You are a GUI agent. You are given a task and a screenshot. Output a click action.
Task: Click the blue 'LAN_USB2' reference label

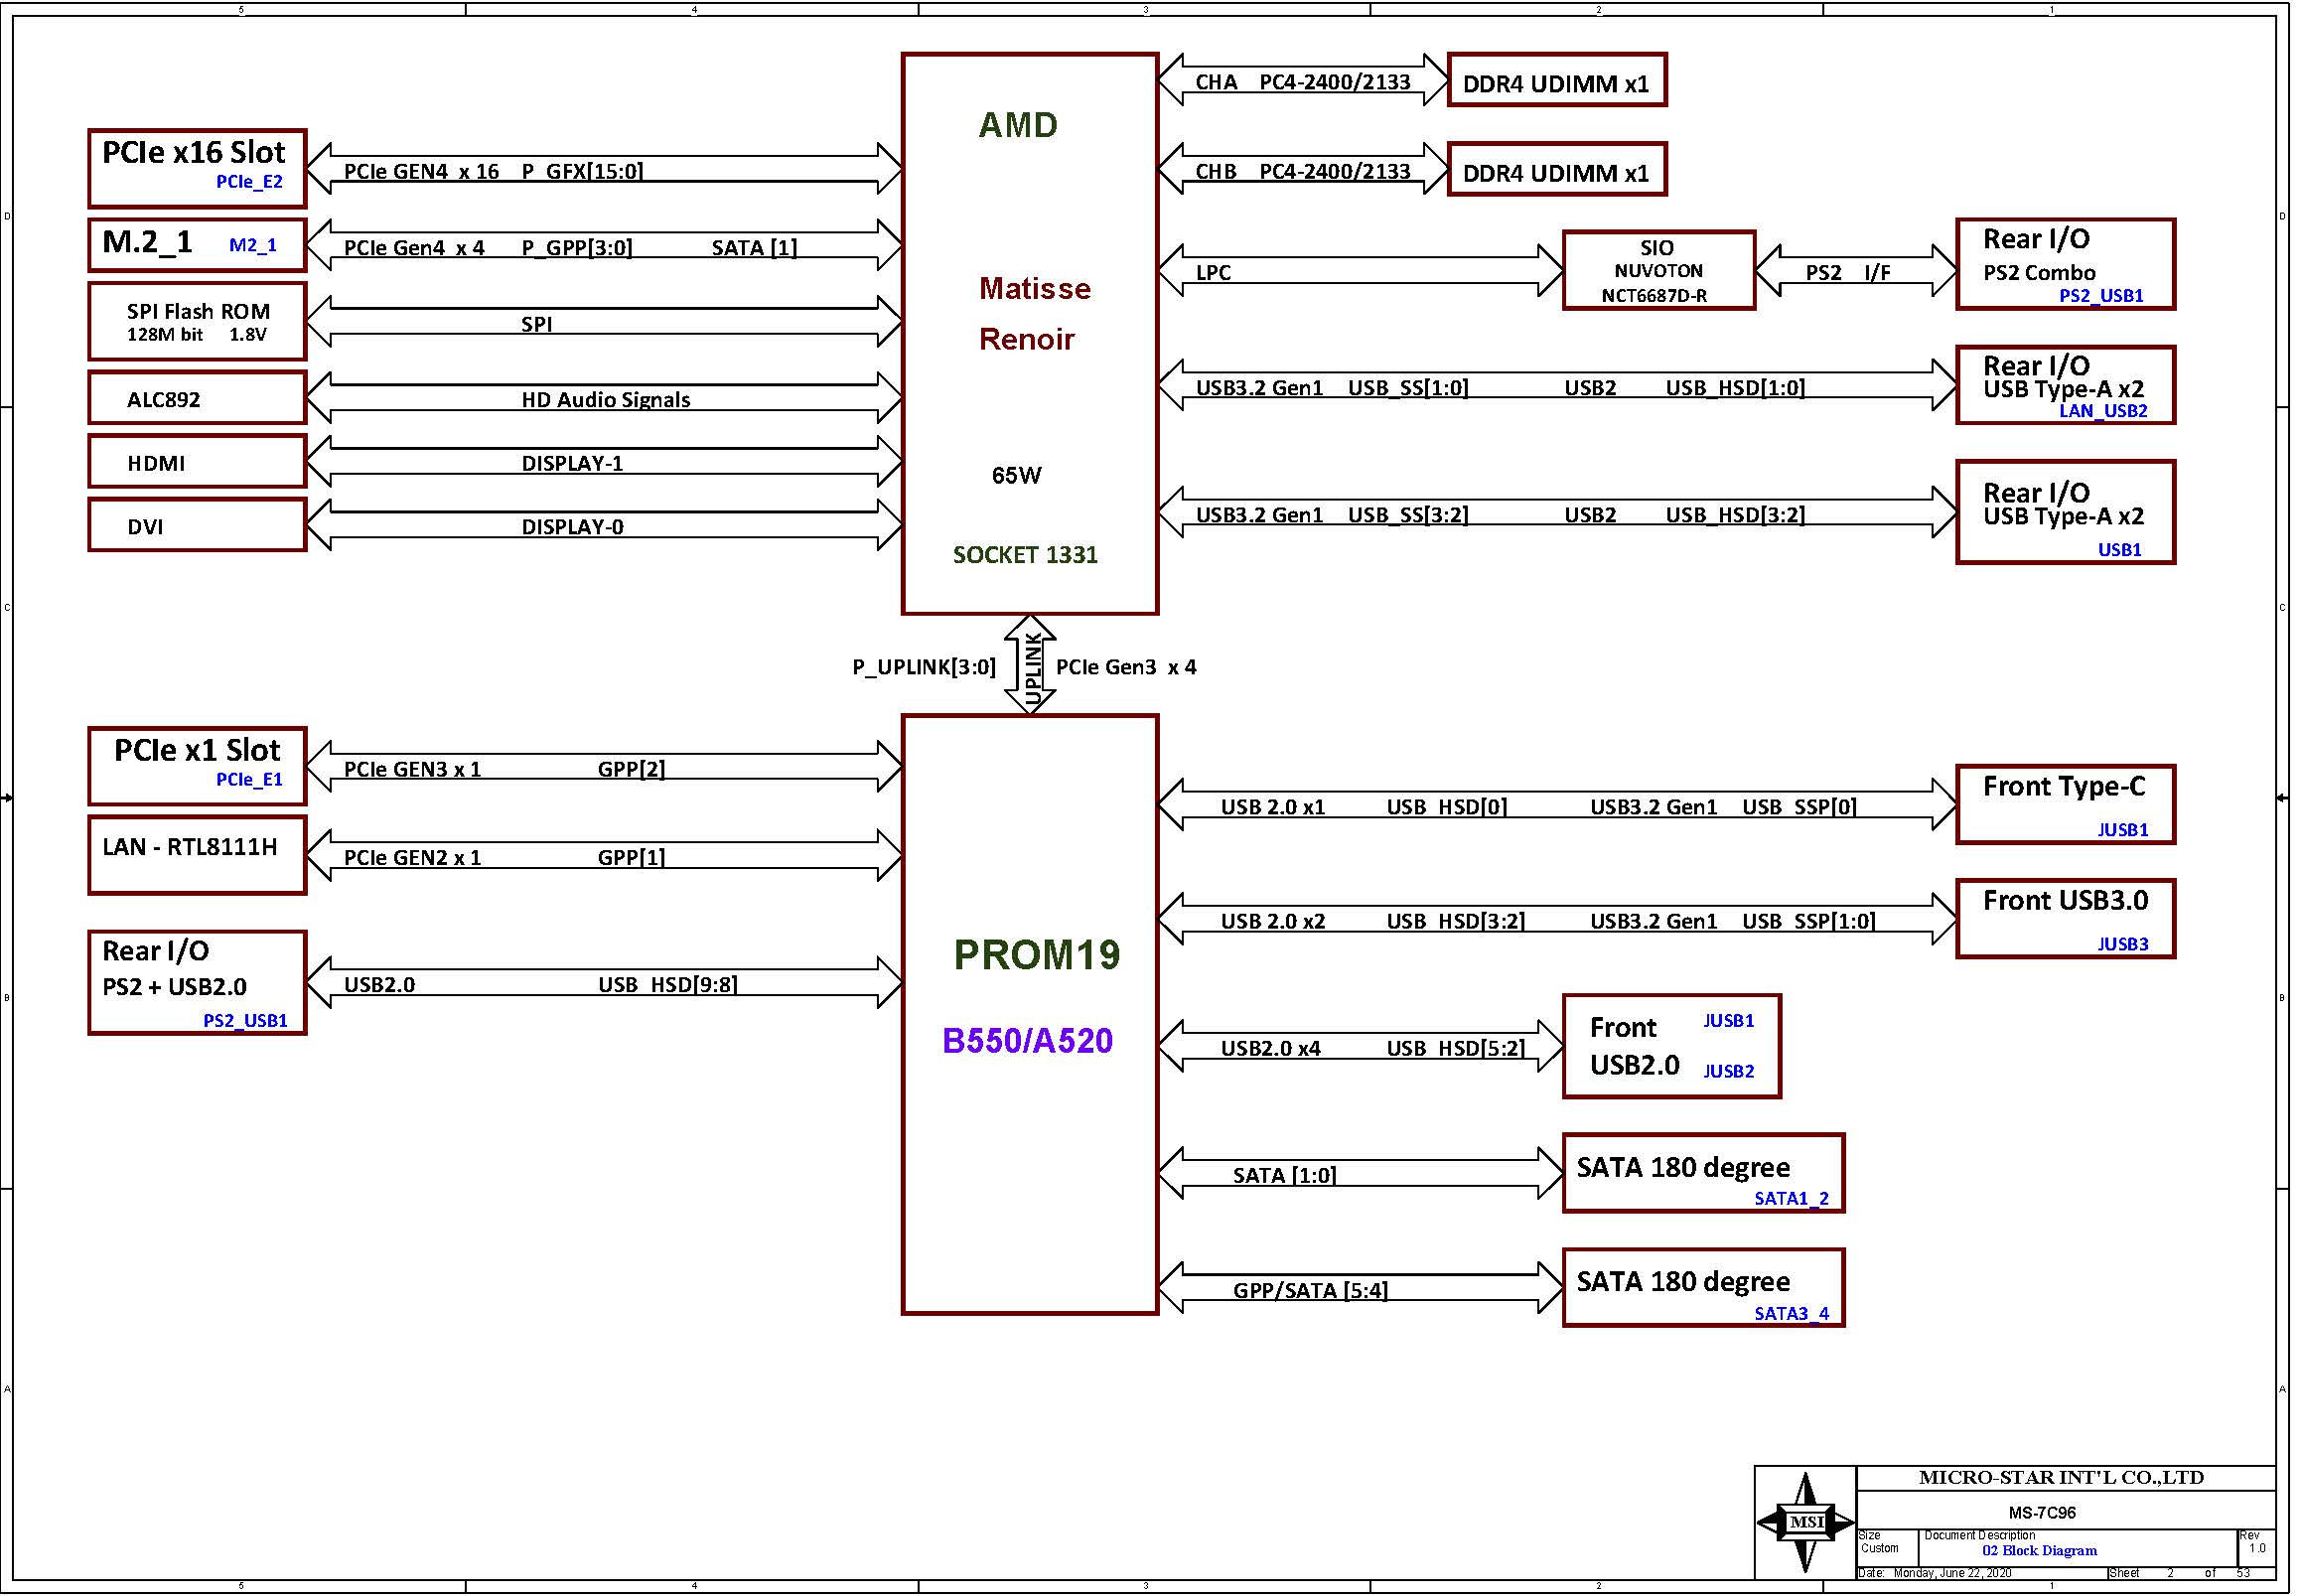click(2103, 411)
